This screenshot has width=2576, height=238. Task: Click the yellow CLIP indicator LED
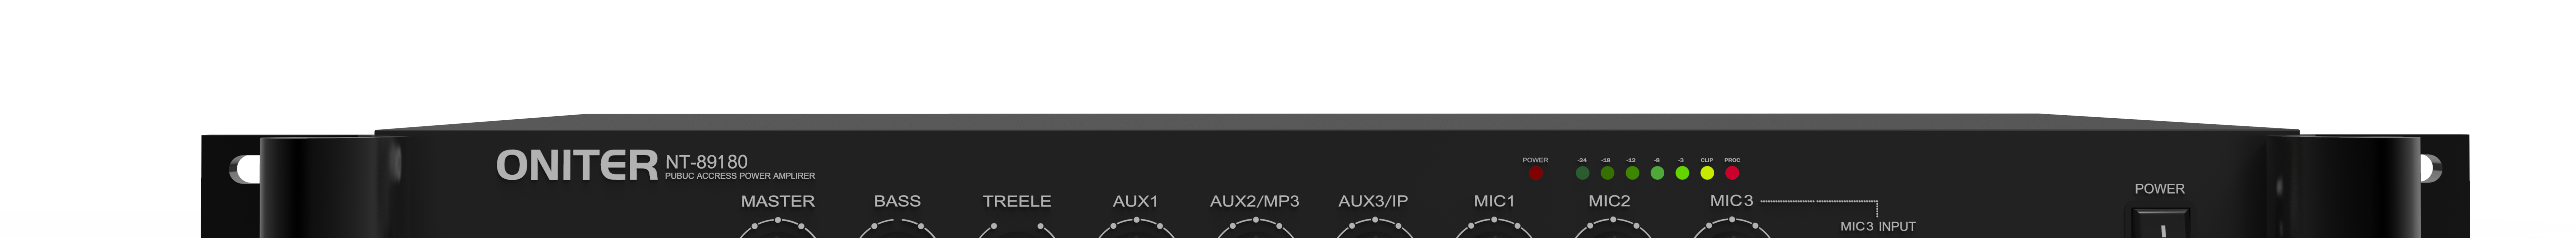click(1707, 173)
